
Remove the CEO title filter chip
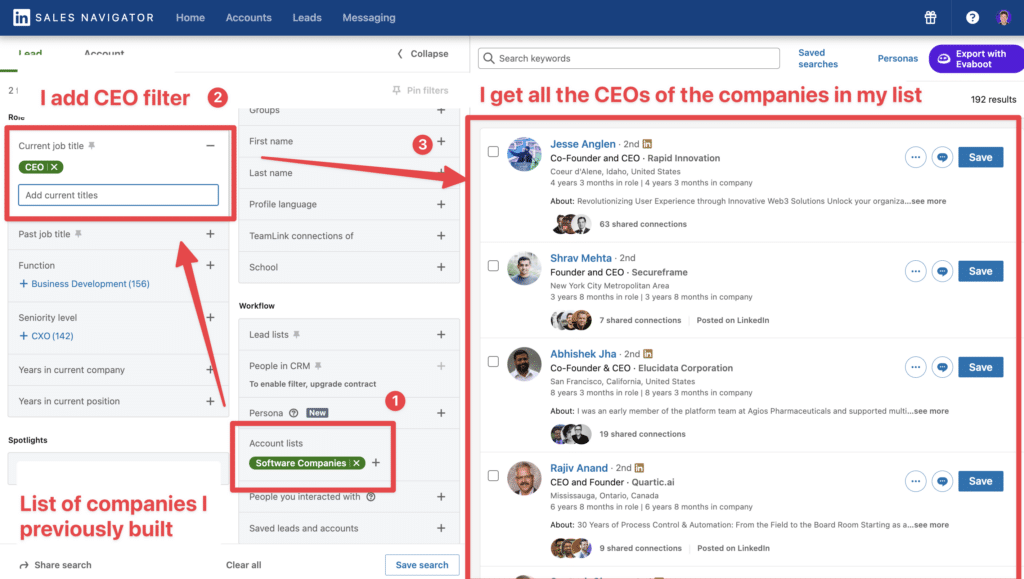(54, 167)
